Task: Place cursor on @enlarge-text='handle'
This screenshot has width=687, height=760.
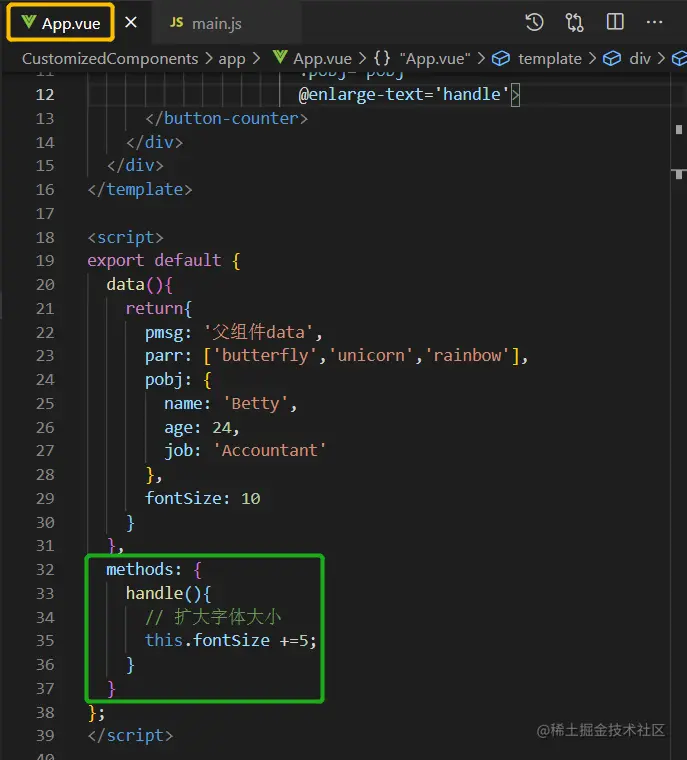Action: (x=404, y=94)
